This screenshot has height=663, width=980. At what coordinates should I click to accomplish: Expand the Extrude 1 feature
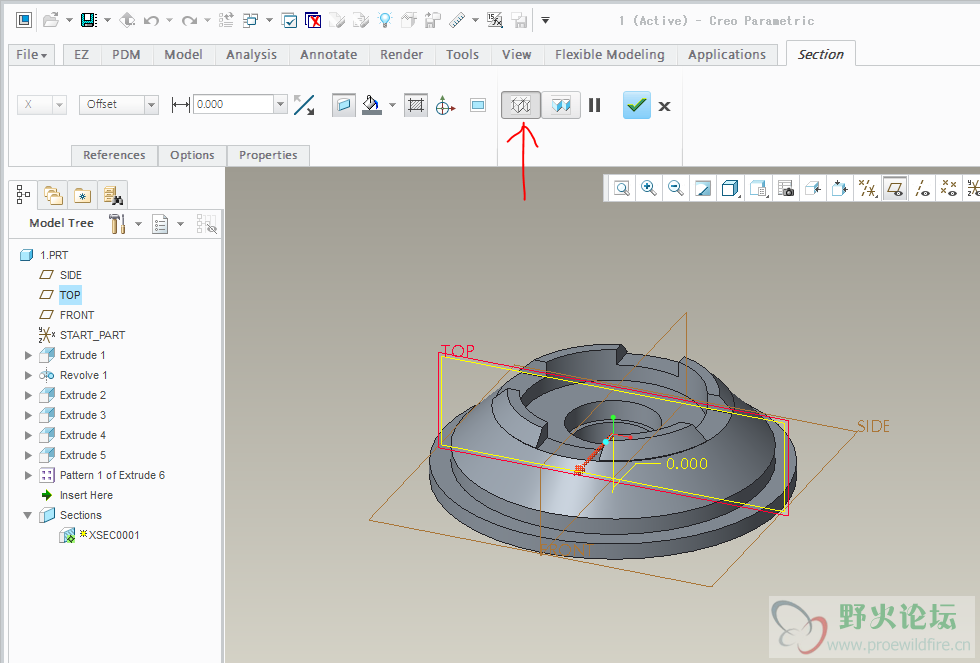pyautogui.click(x=28, y=355)
